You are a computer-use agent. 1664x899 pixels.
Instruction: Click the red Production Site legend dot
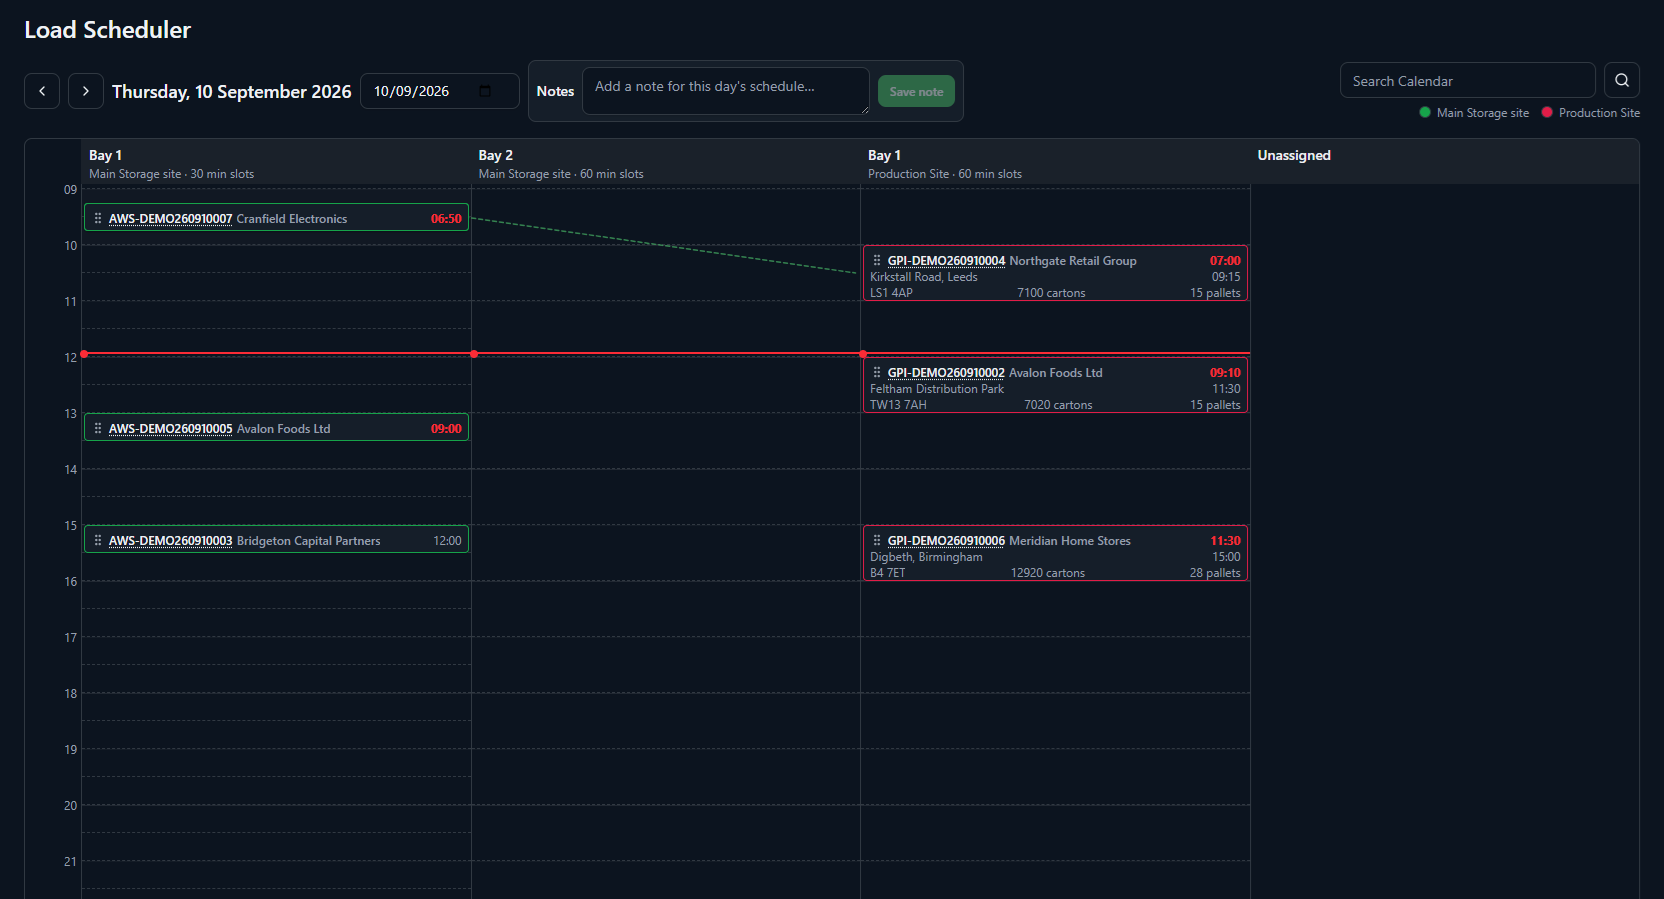pos(1547,112)
